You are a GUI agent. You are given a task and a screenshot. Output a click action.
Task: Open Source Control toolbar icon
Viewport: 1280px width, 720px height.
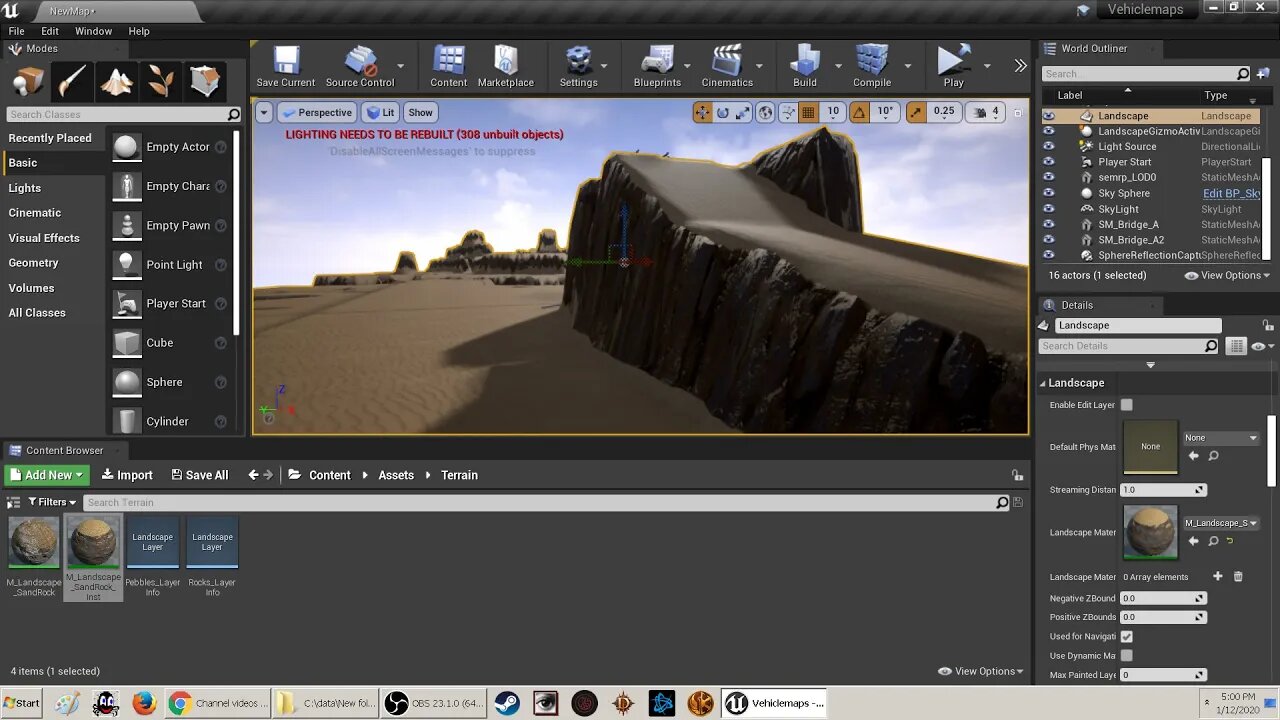pos(360,67)
